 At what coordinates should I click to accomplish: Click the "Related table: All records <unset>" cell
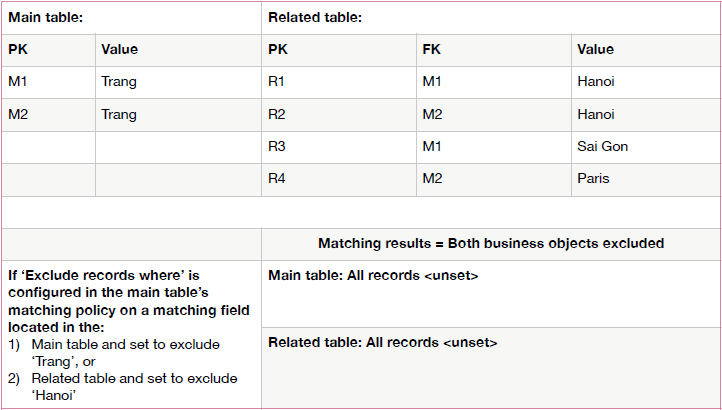point(383,343)
